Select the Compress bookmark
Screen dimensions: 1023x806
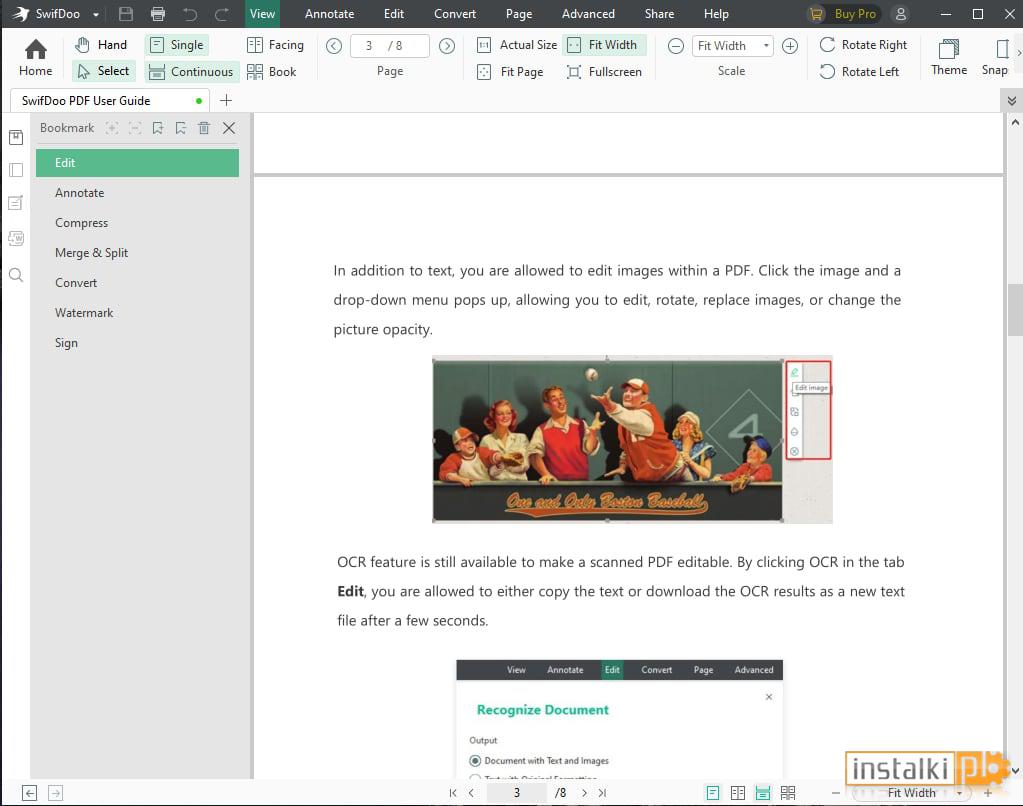pos(137,223)
